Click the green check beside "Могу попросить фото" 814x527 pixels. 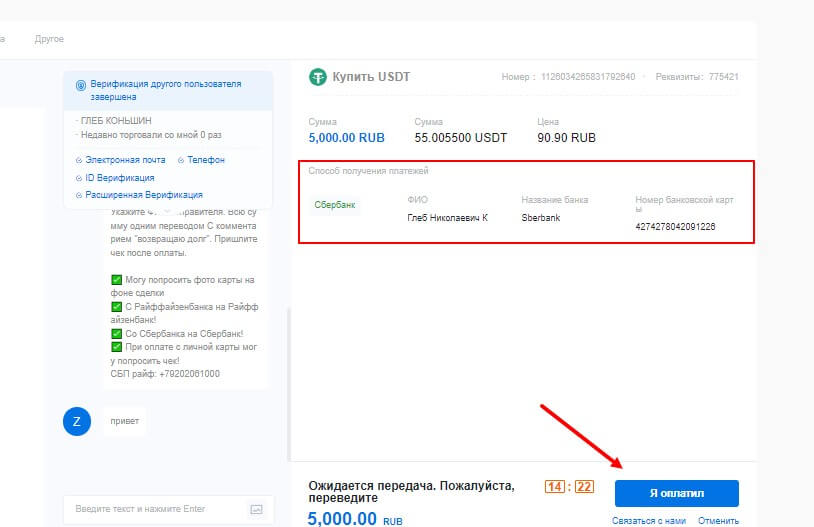tap(116, 280)
